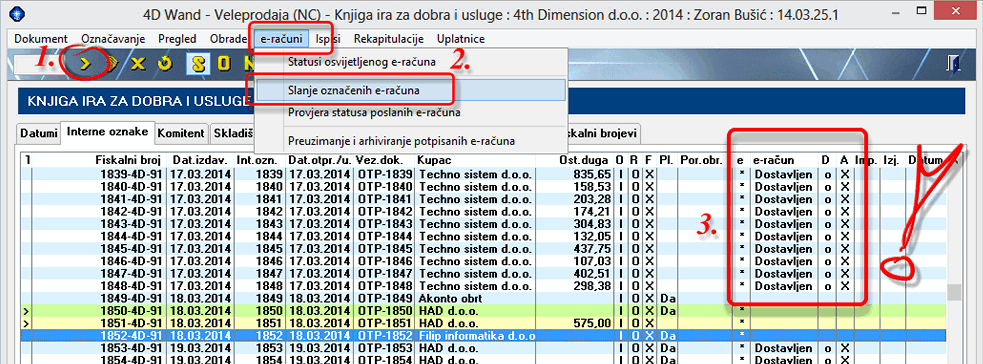Open the Pregled menu
Screen dimensions: 983x364
point(177,39)
